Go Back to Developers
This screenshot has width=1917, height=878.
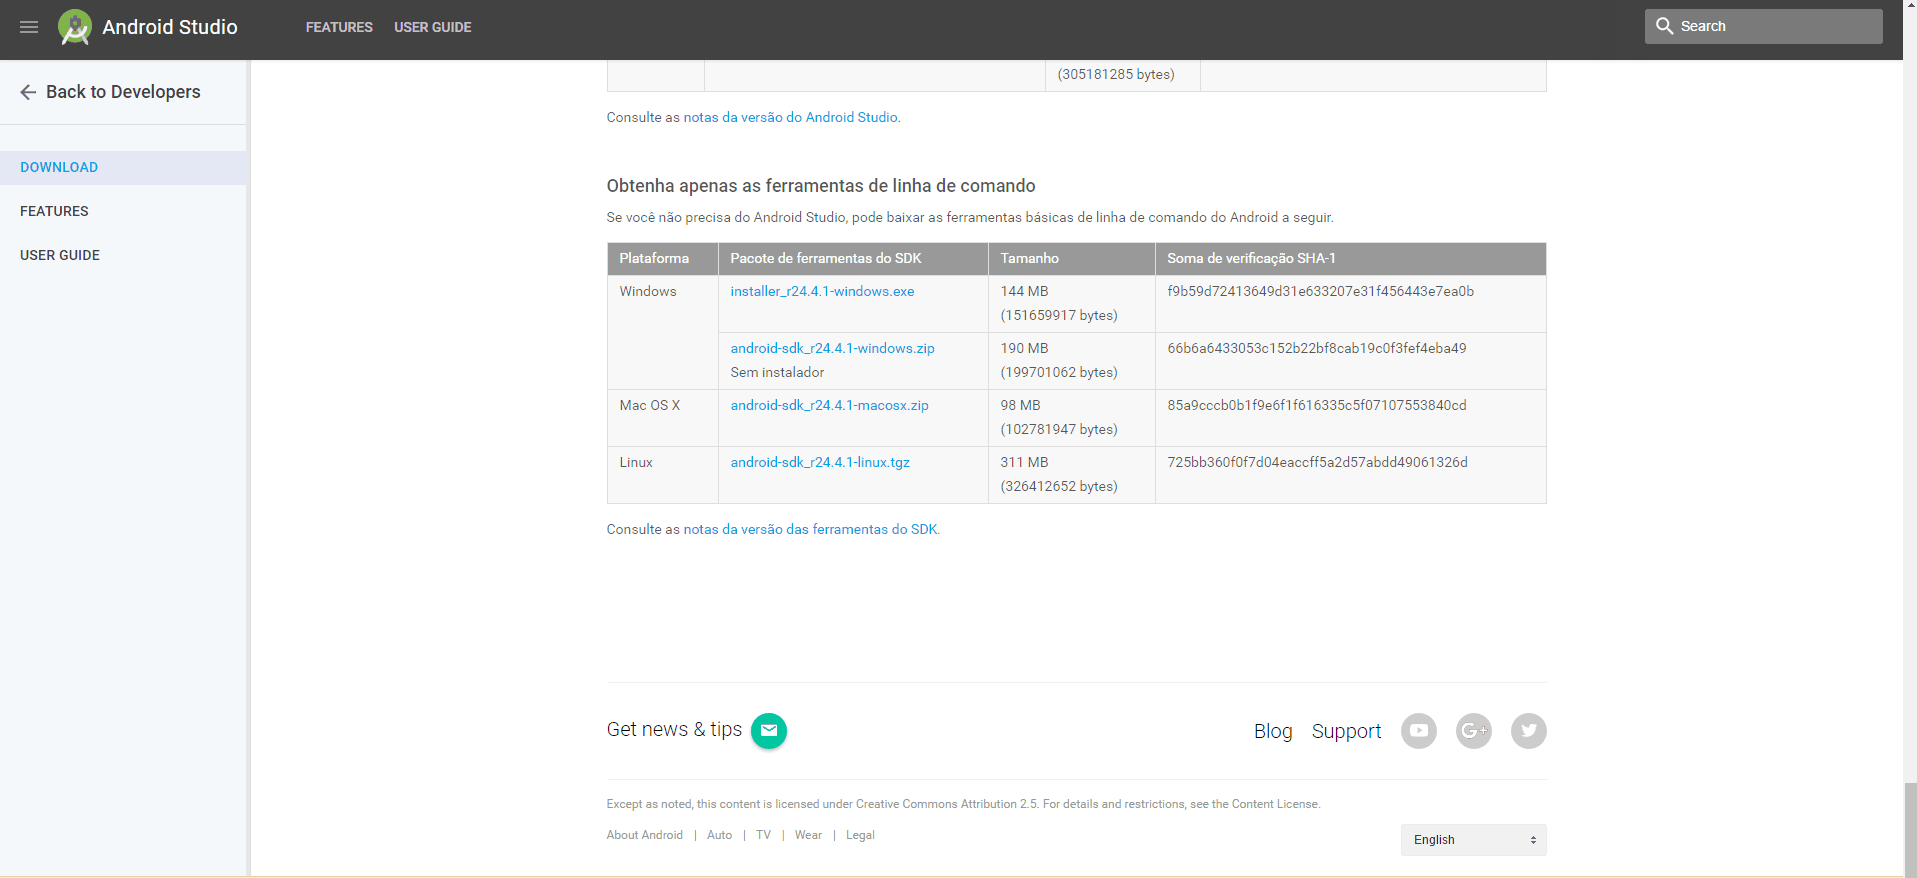coord(123,92)
